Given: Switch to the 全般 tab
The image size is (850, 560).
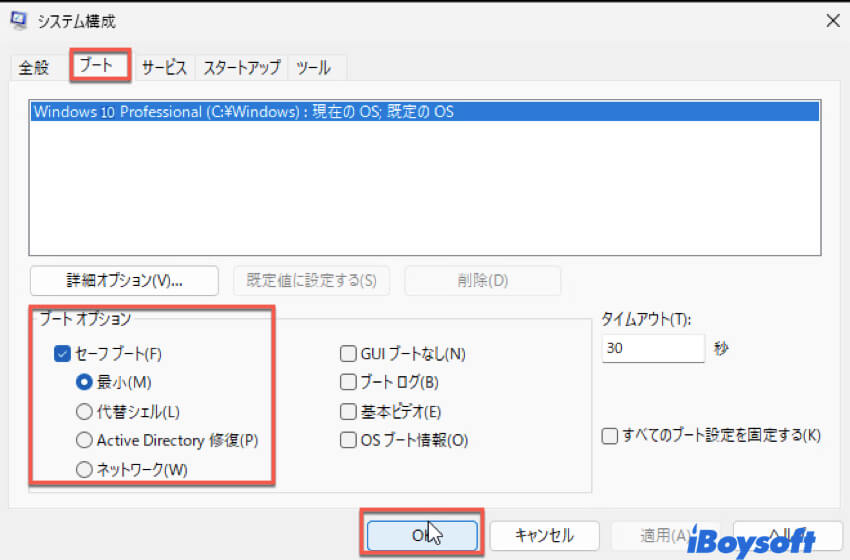Looking at the screenshot, I should [x=34, y=68].
